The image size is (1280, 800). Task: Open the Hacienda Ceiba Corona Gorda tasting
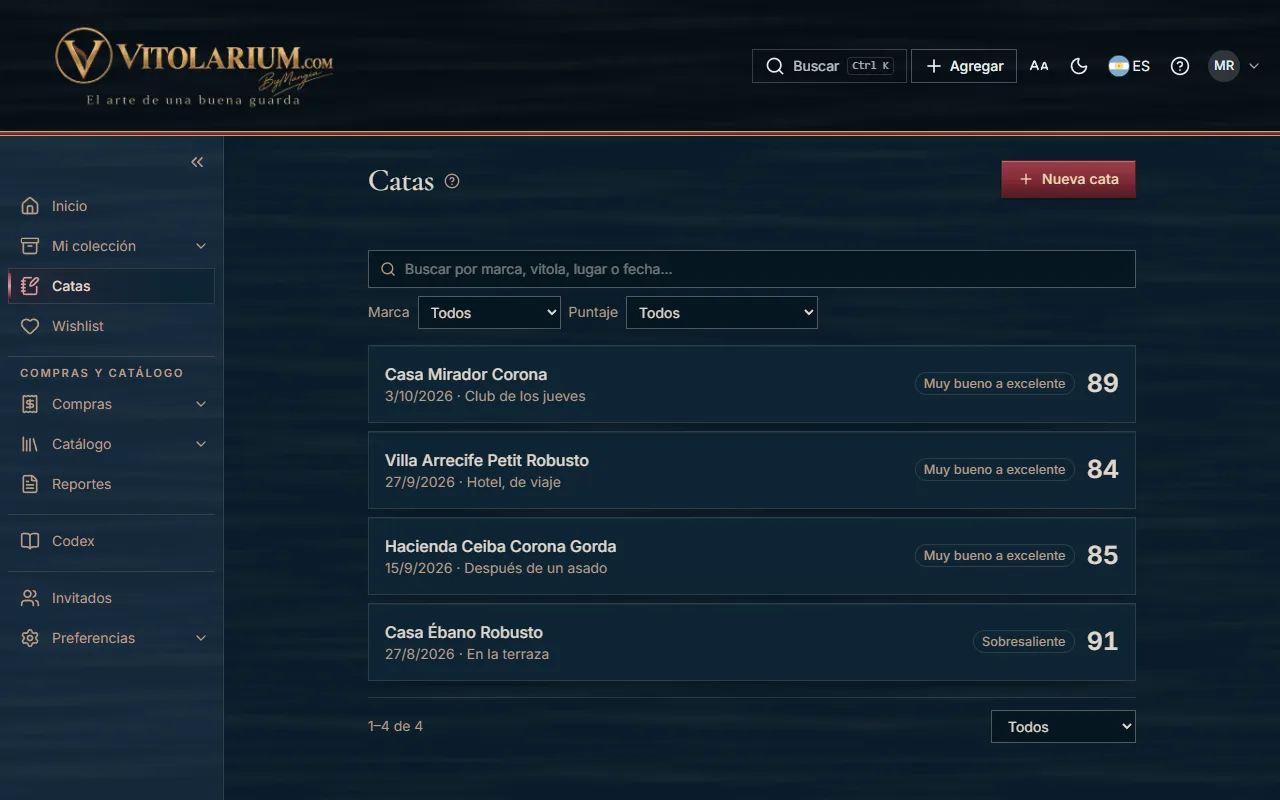point(752,556)
